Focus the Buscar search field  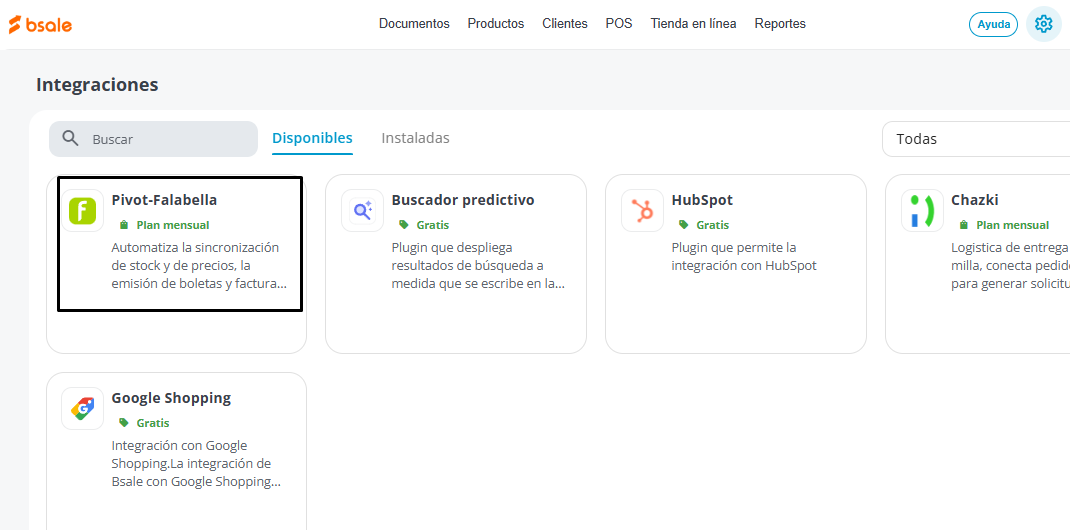[x=154, y=139]
